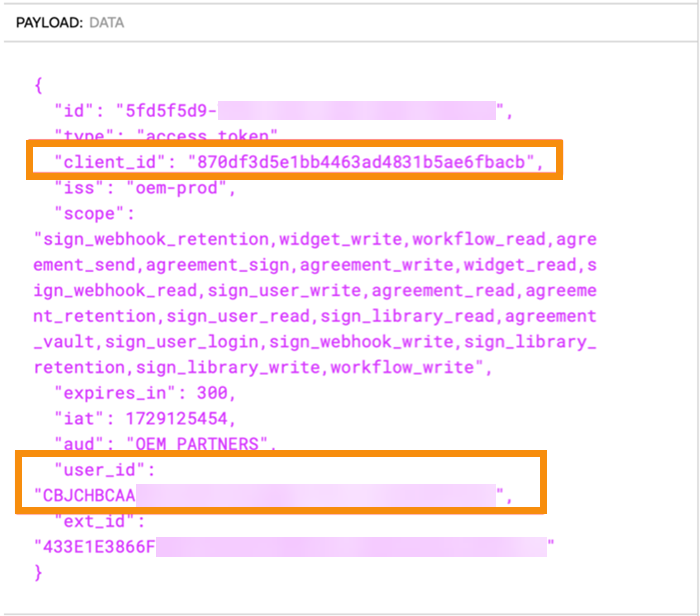Screen dimensions: 700x616
Task: Click the DATA label beside PAYLOAD
Action: (x=106, y=21)
